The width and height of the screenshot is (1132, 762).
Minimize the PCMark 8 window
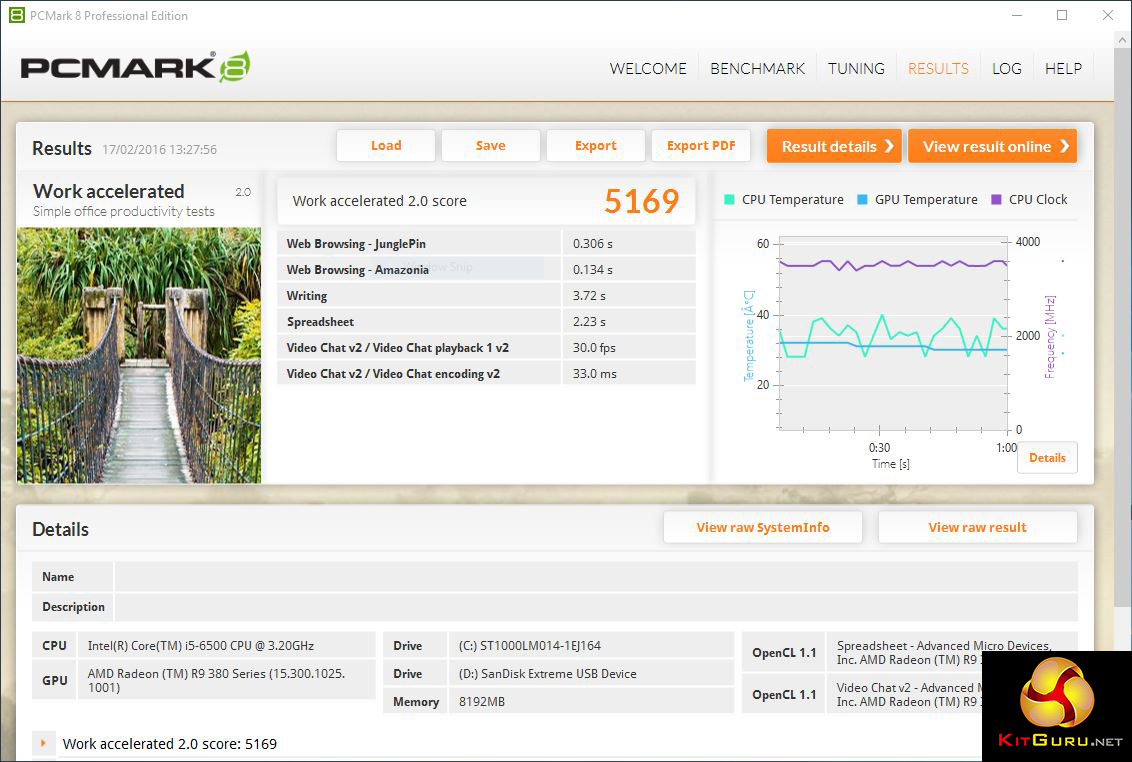pos(1016,15)
